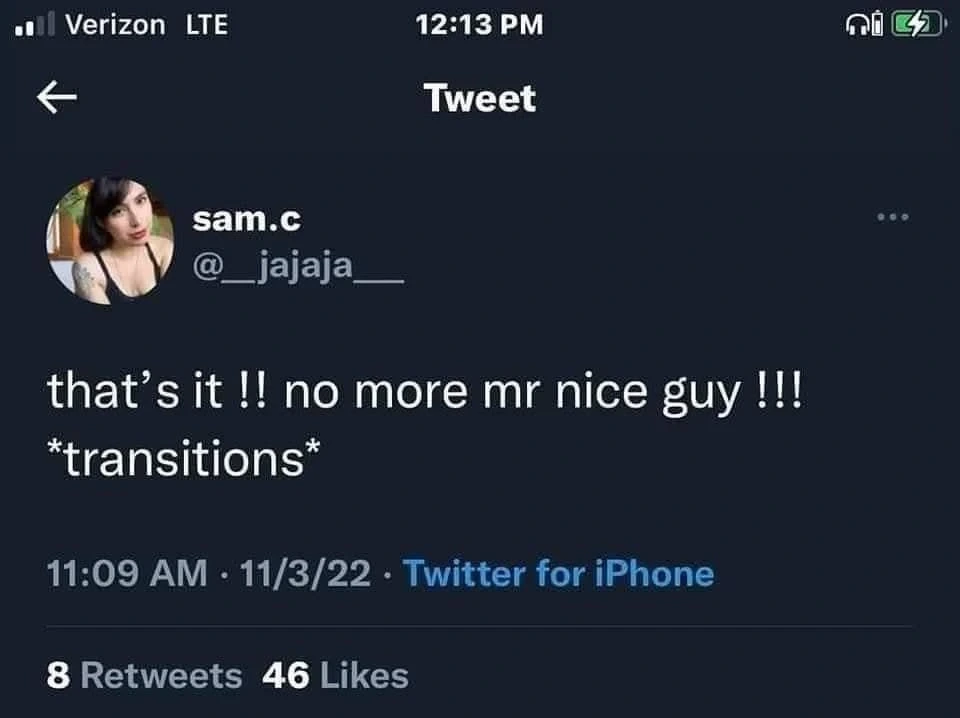View the 8 Retweets list
The image size is (960, 718).
(145, 675)
